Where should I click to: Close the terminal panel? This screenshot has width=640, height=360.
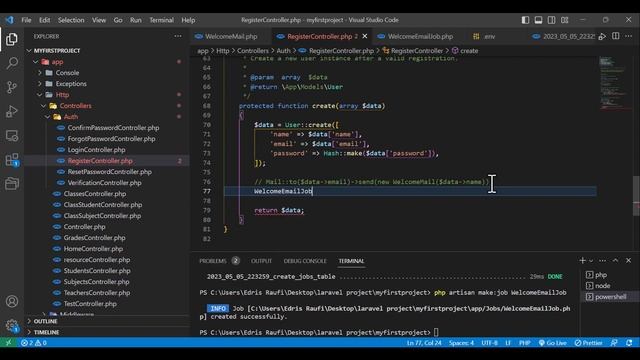coord(629,260)
